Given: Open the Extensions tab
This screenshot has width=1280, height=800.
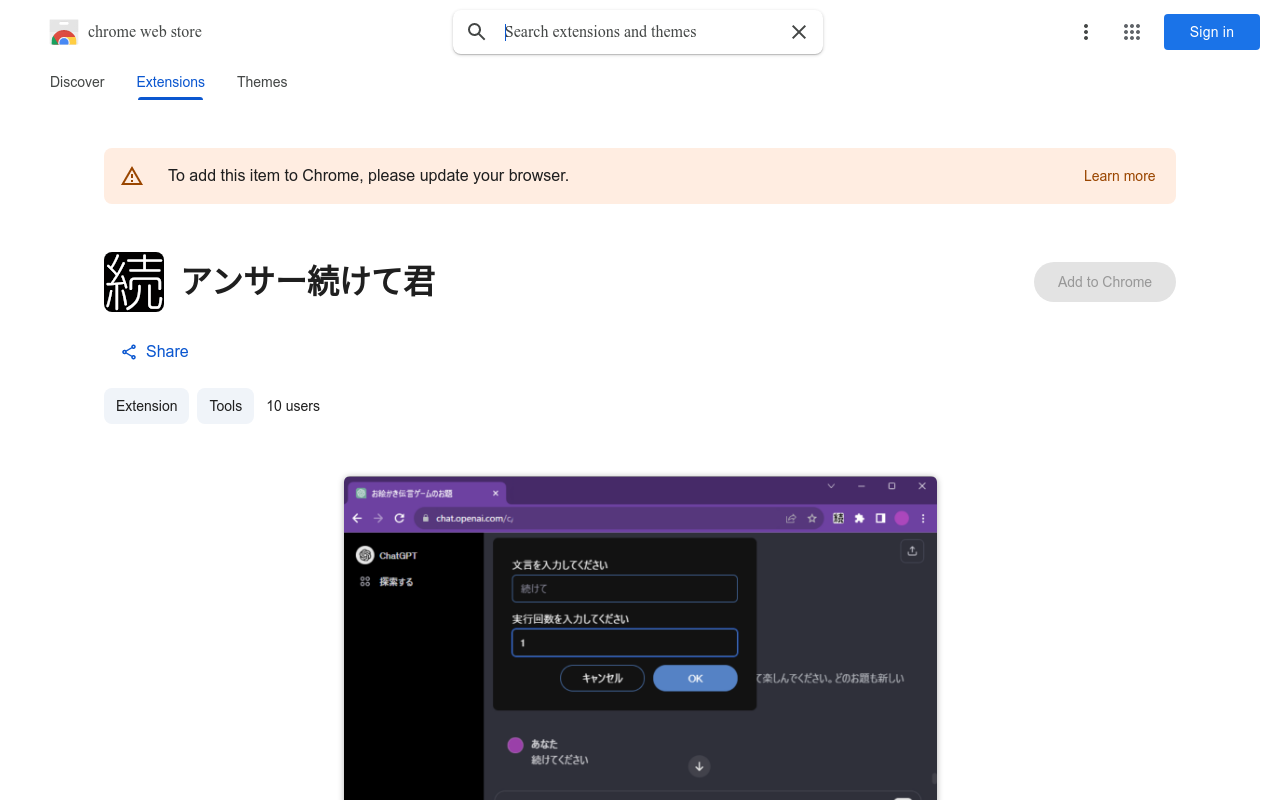Looking at the screenshot, I should tap(170, 82).
